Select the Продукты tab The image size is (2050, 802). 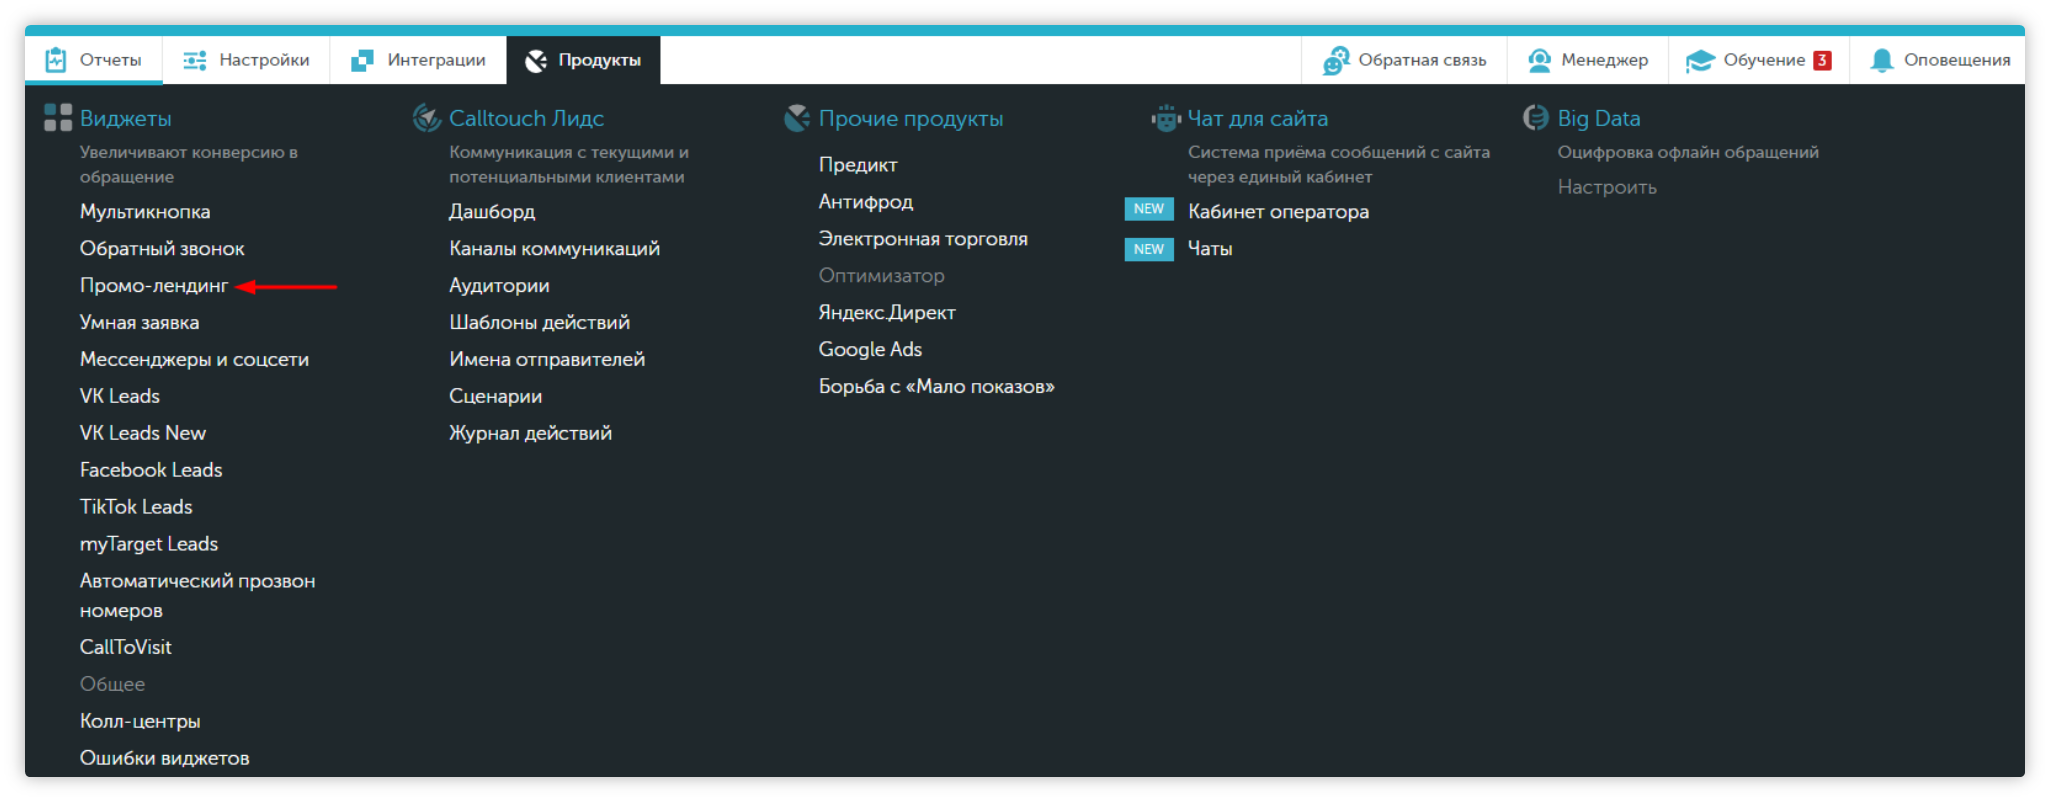click(583, 60)
